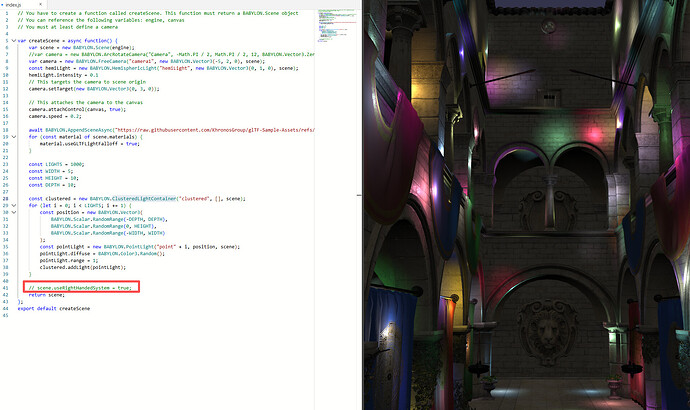Viewport: 690px width, 410px height.
Task: Click the new PointLight 'point' declaration line
Action: pos(140,247)
